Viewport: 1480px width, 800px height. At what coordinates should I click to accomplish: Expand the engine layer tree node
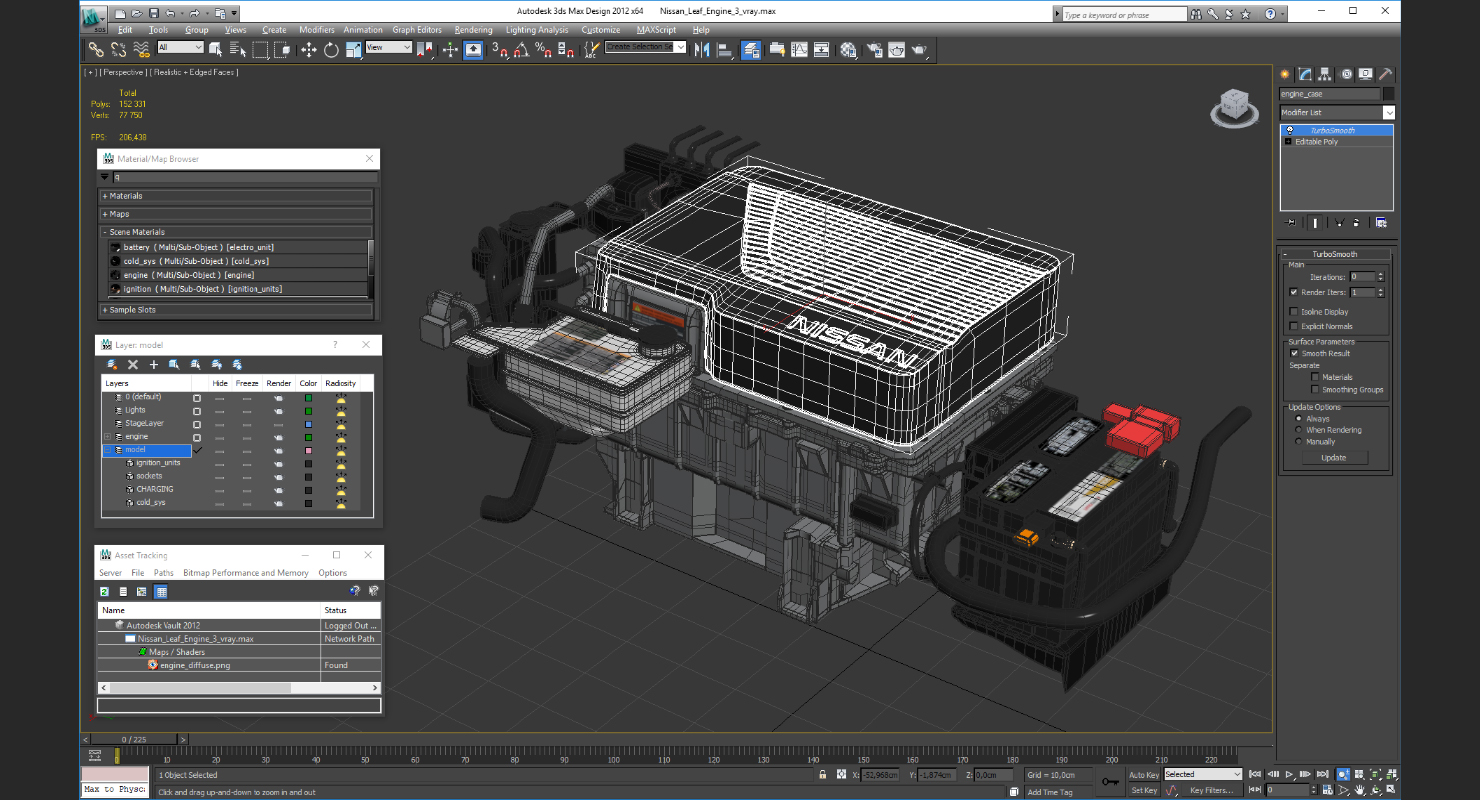(107, 437)
